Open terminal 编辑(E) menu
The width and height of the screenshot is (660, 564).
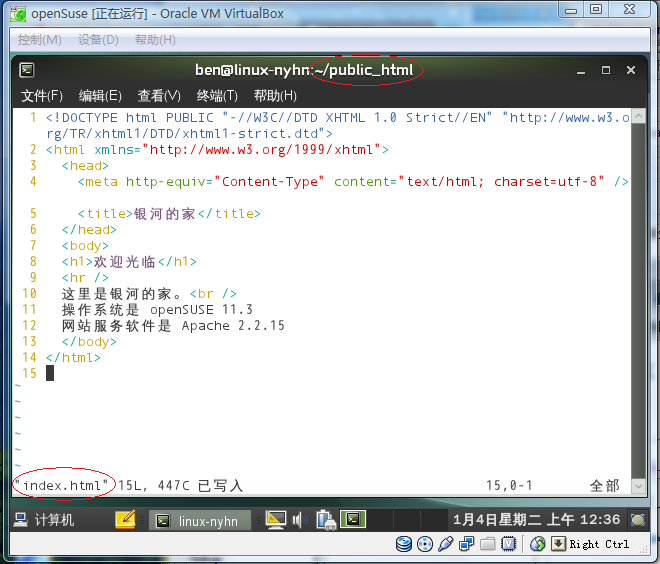(x=100, y=96)
